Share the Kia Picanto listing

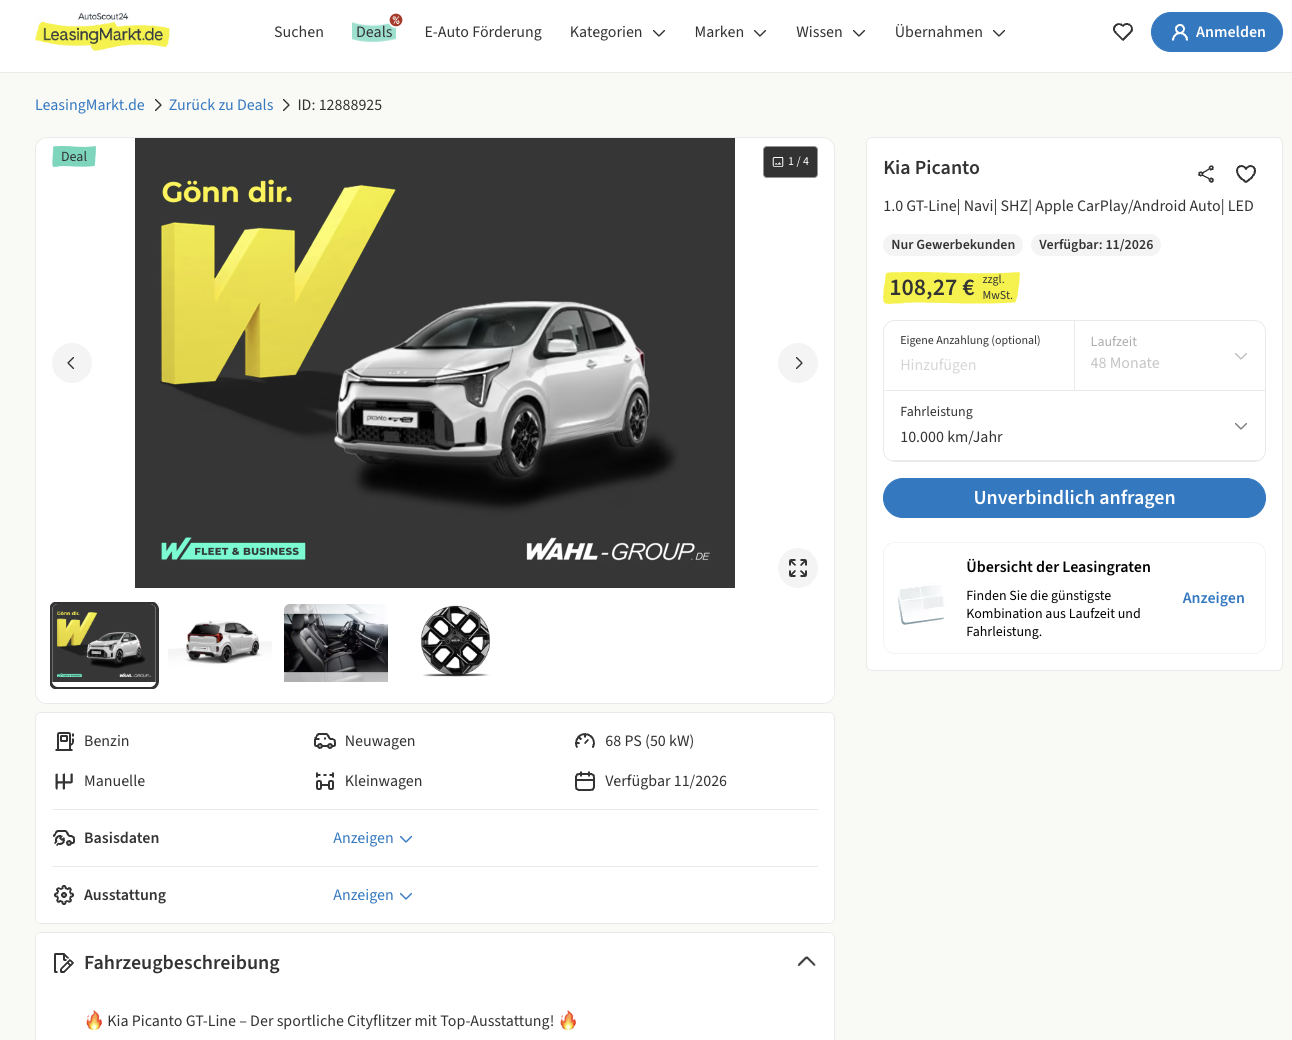tap(1206, 174)
